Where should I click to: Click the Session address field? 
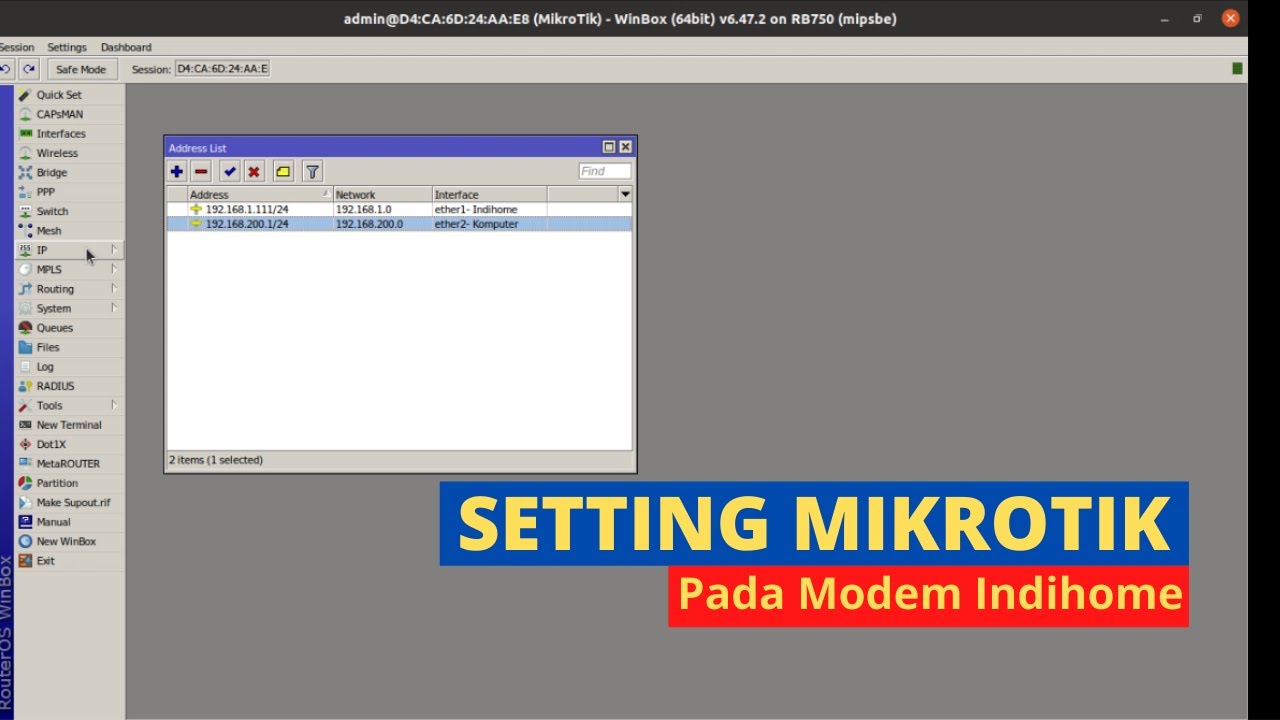pyautogui.click(x=222, y=69)
